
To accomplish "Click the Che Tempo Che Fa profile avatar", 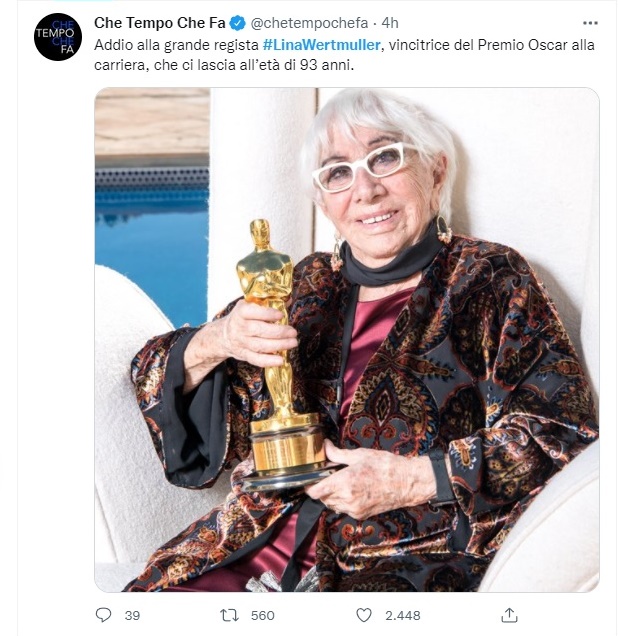I will click(x=58, y=37).
